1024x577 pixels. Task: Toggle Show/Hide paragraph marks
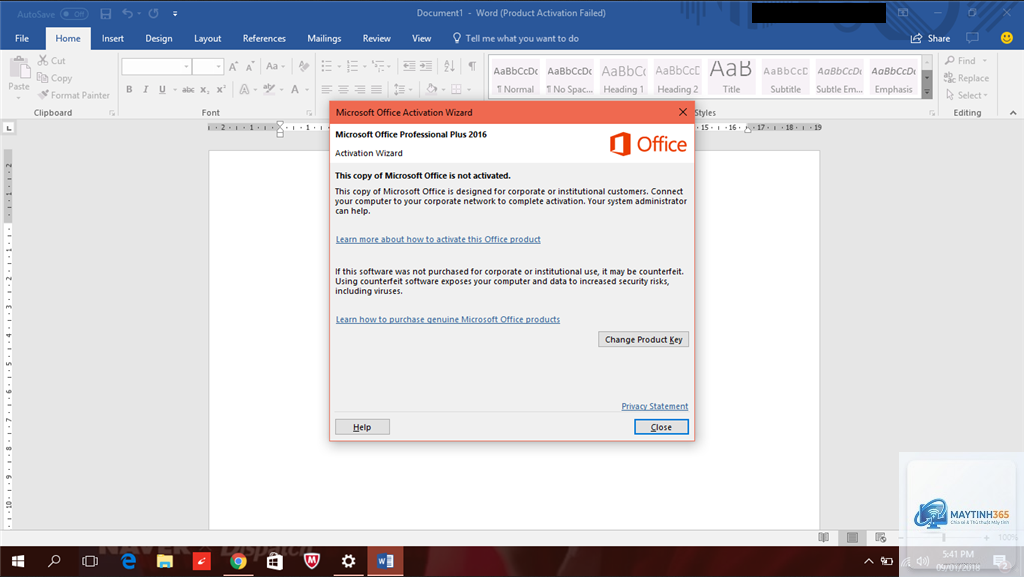pos(472,67)
